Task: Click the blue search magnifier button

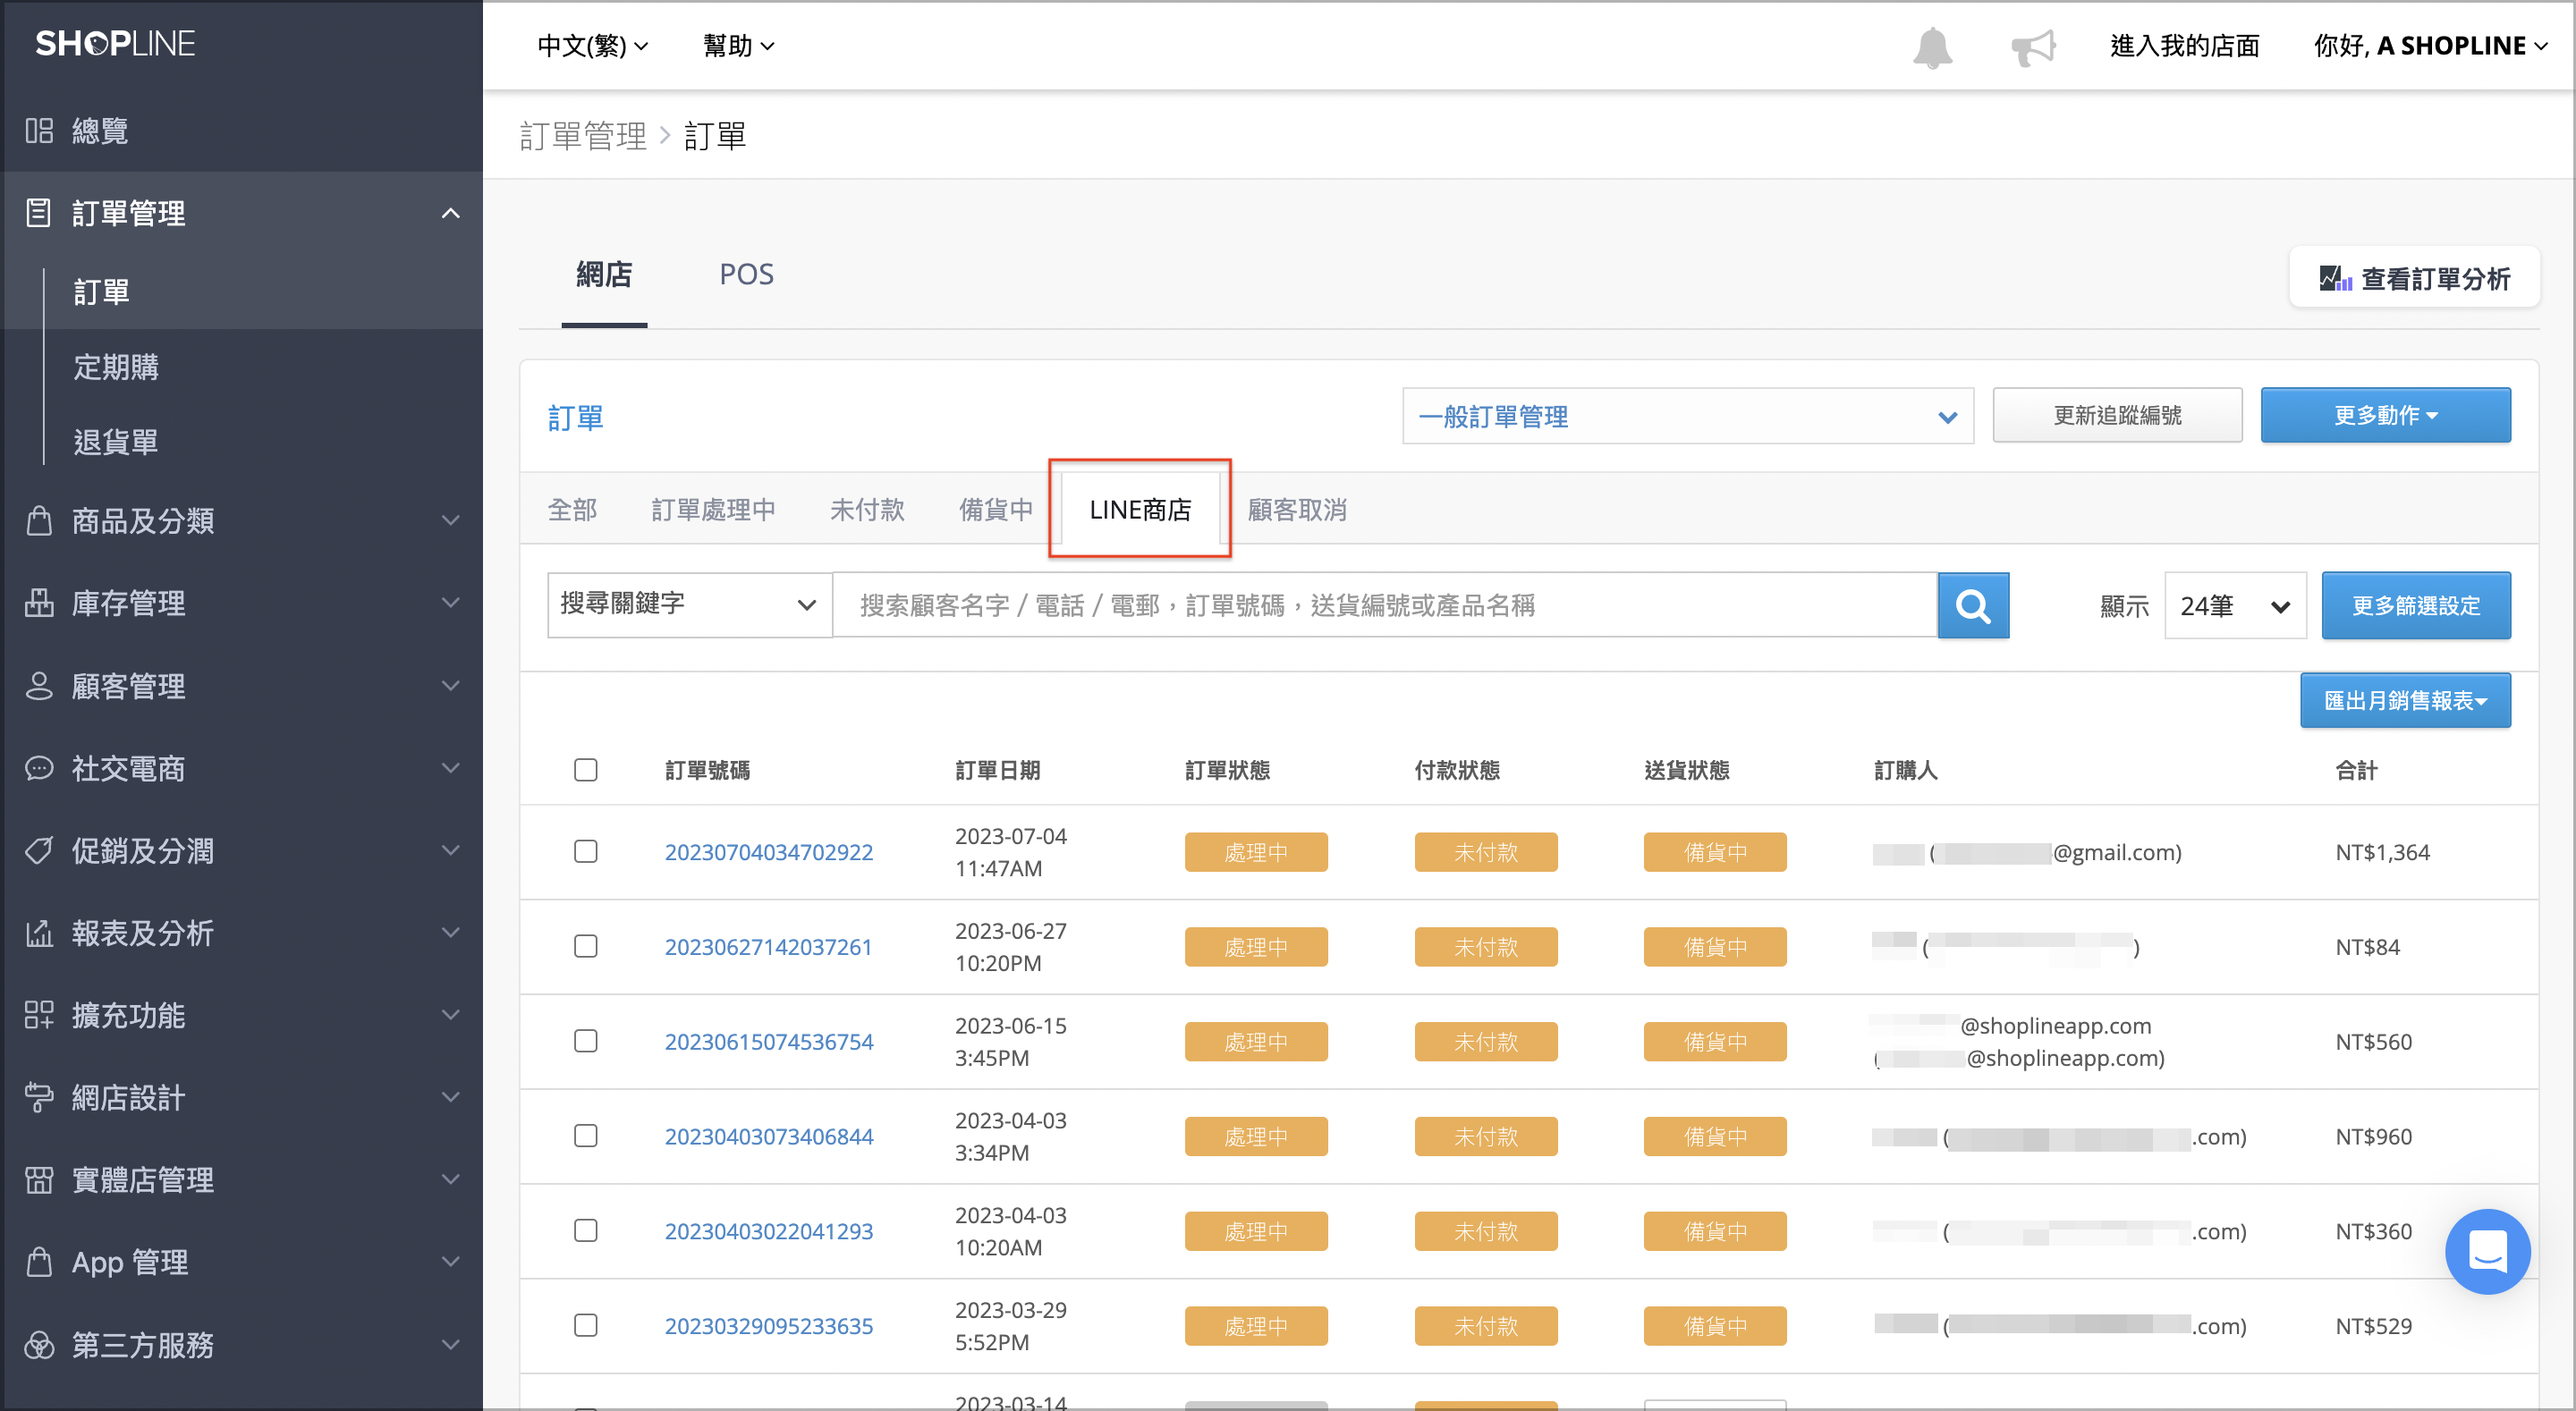Action: (x=1973, y=605)
